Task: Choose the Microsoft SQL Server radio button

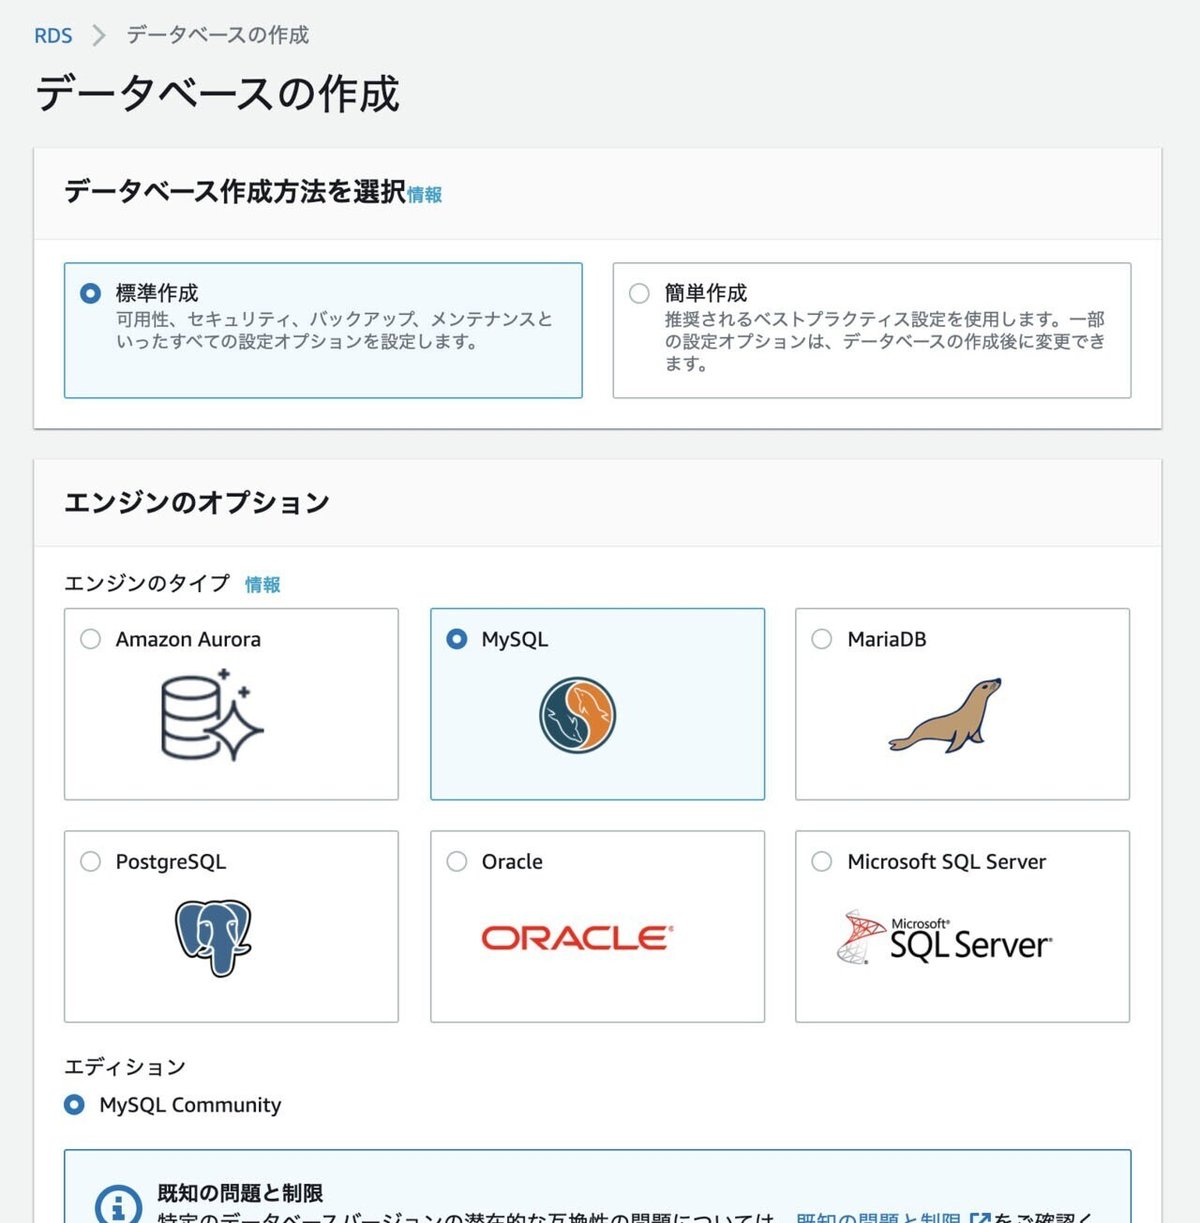Action: pos(822,861)
